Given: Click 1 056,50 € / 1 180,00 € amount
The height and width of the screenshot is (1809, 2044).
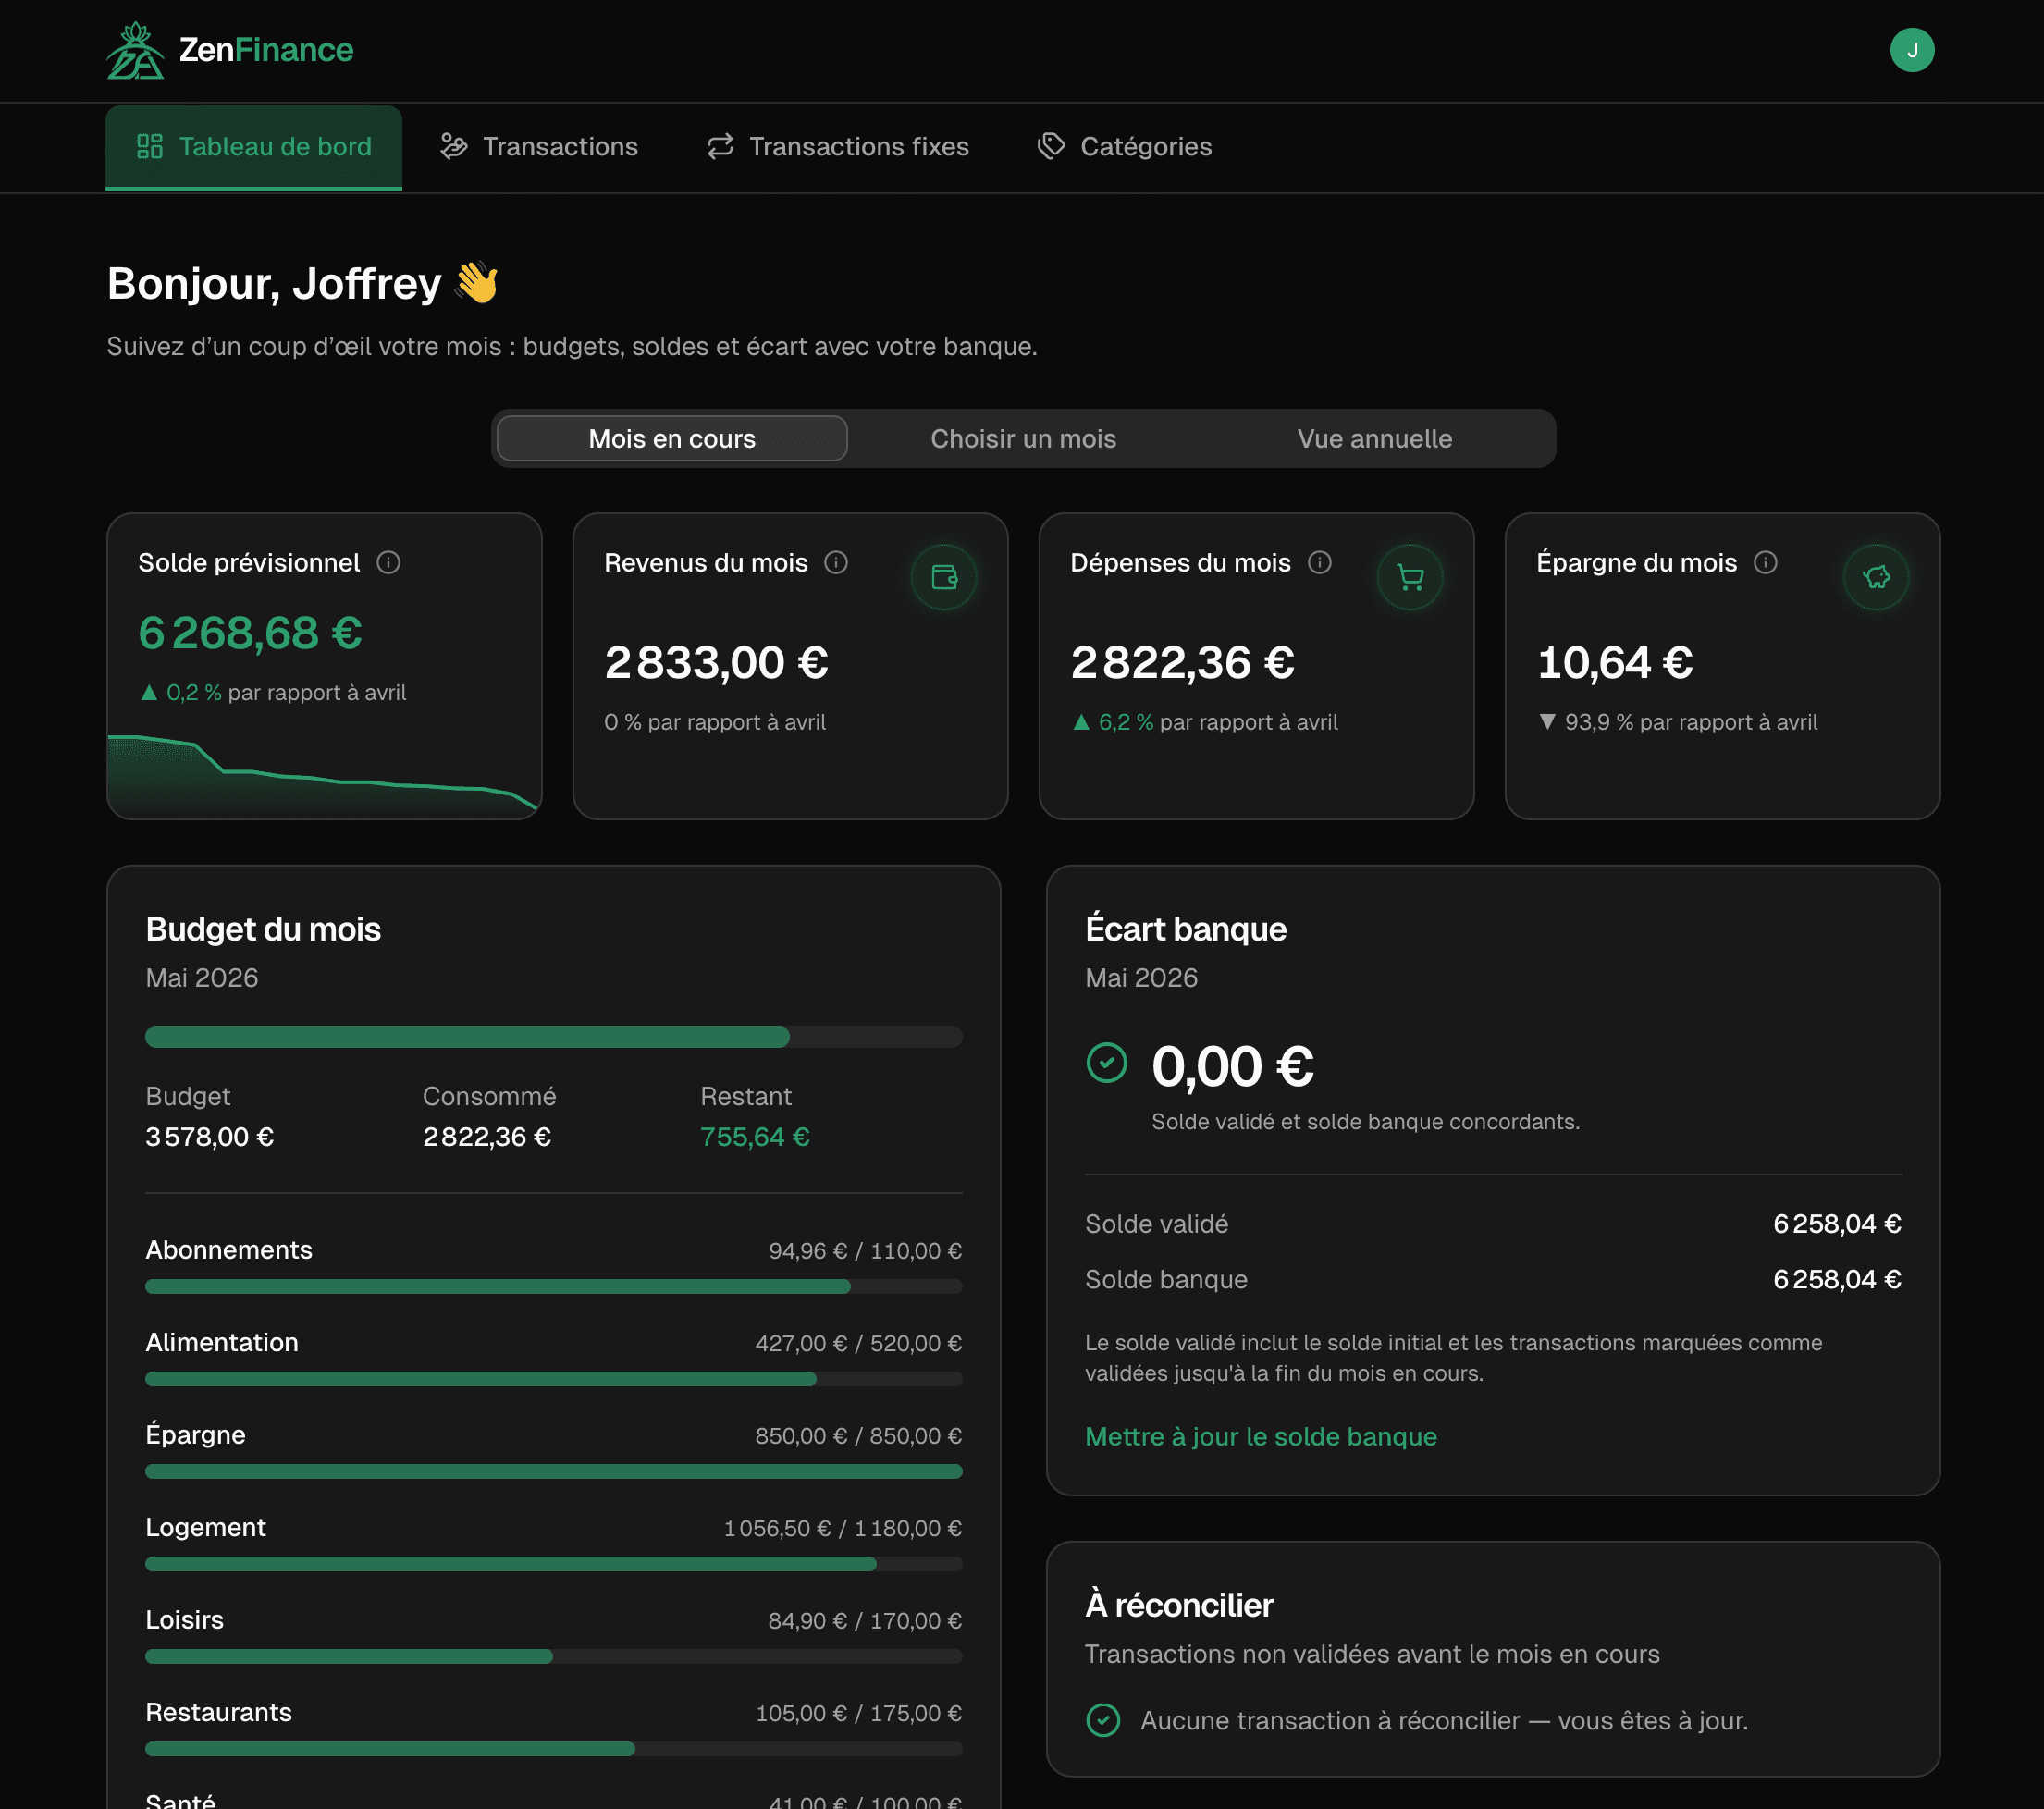Looking at the screenshot, I should pyautogui.click(x=842, y=1528).
